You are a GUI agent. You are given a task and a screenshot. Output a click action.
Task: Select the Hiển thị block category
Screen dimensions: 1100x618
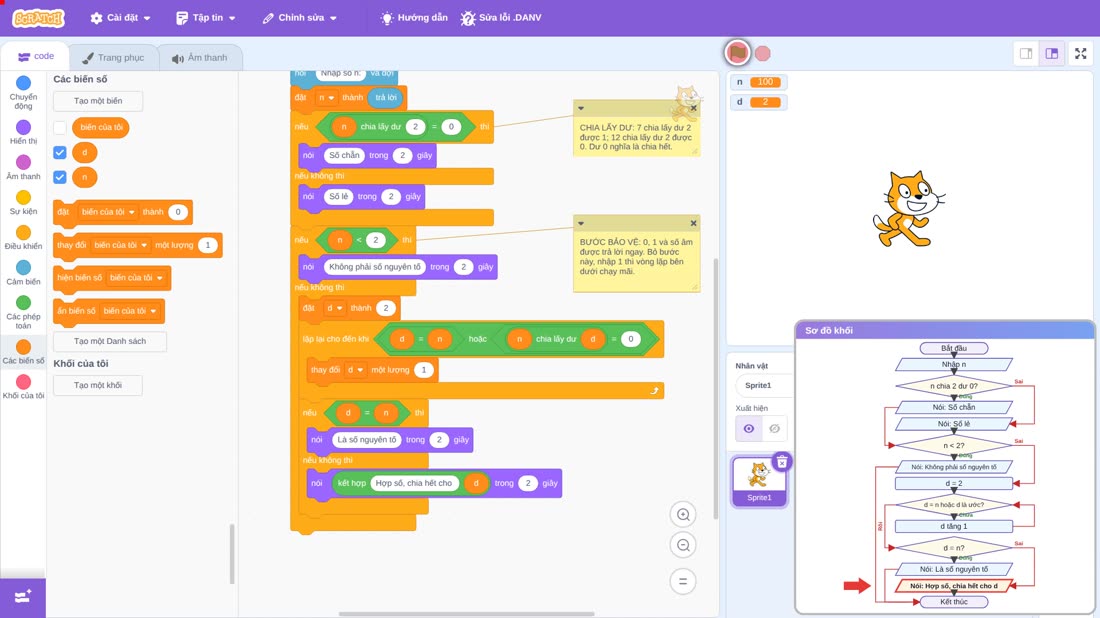[23, 133]
